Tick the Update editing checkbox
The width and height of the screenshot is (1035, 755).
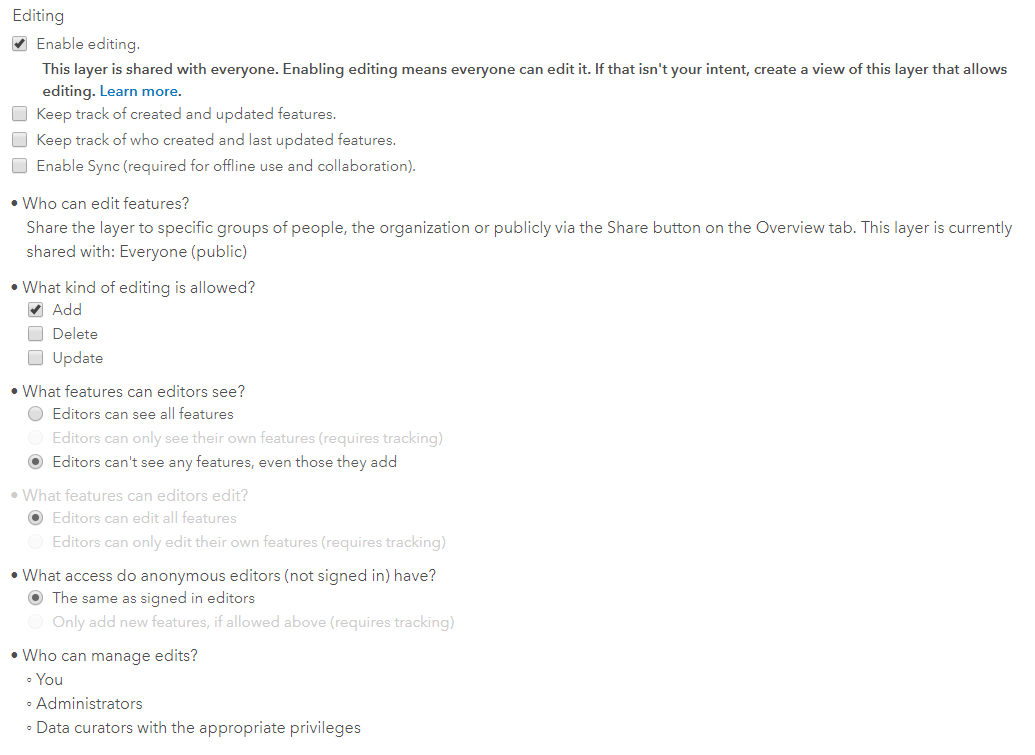click(36, 358)
